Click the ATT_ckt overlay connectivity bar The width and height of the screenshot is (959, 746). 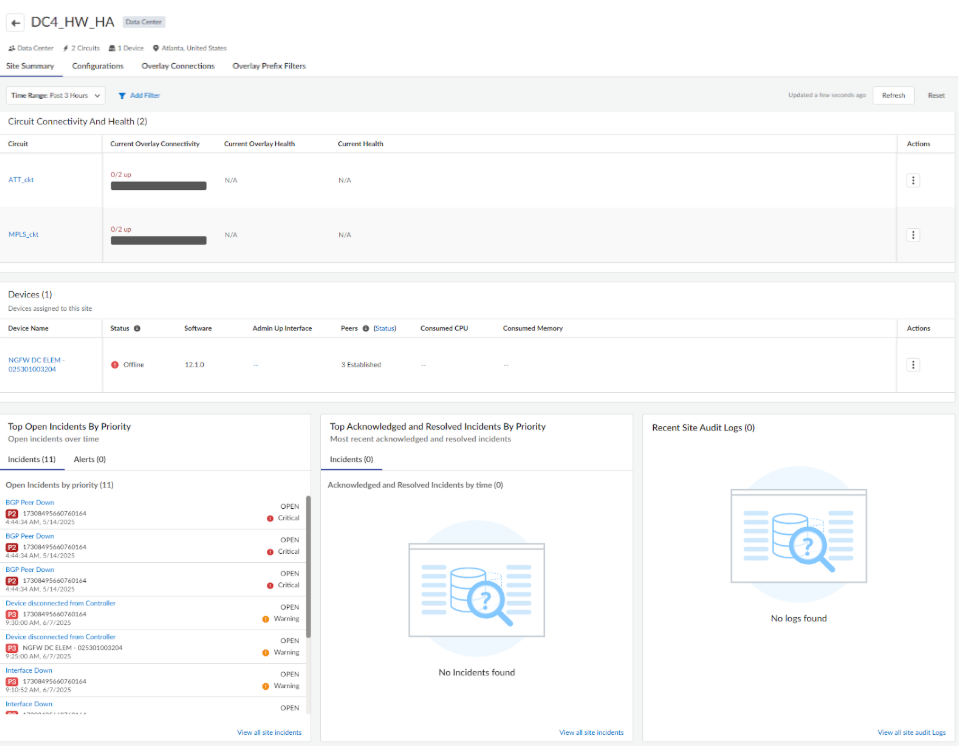coord(158,186)
